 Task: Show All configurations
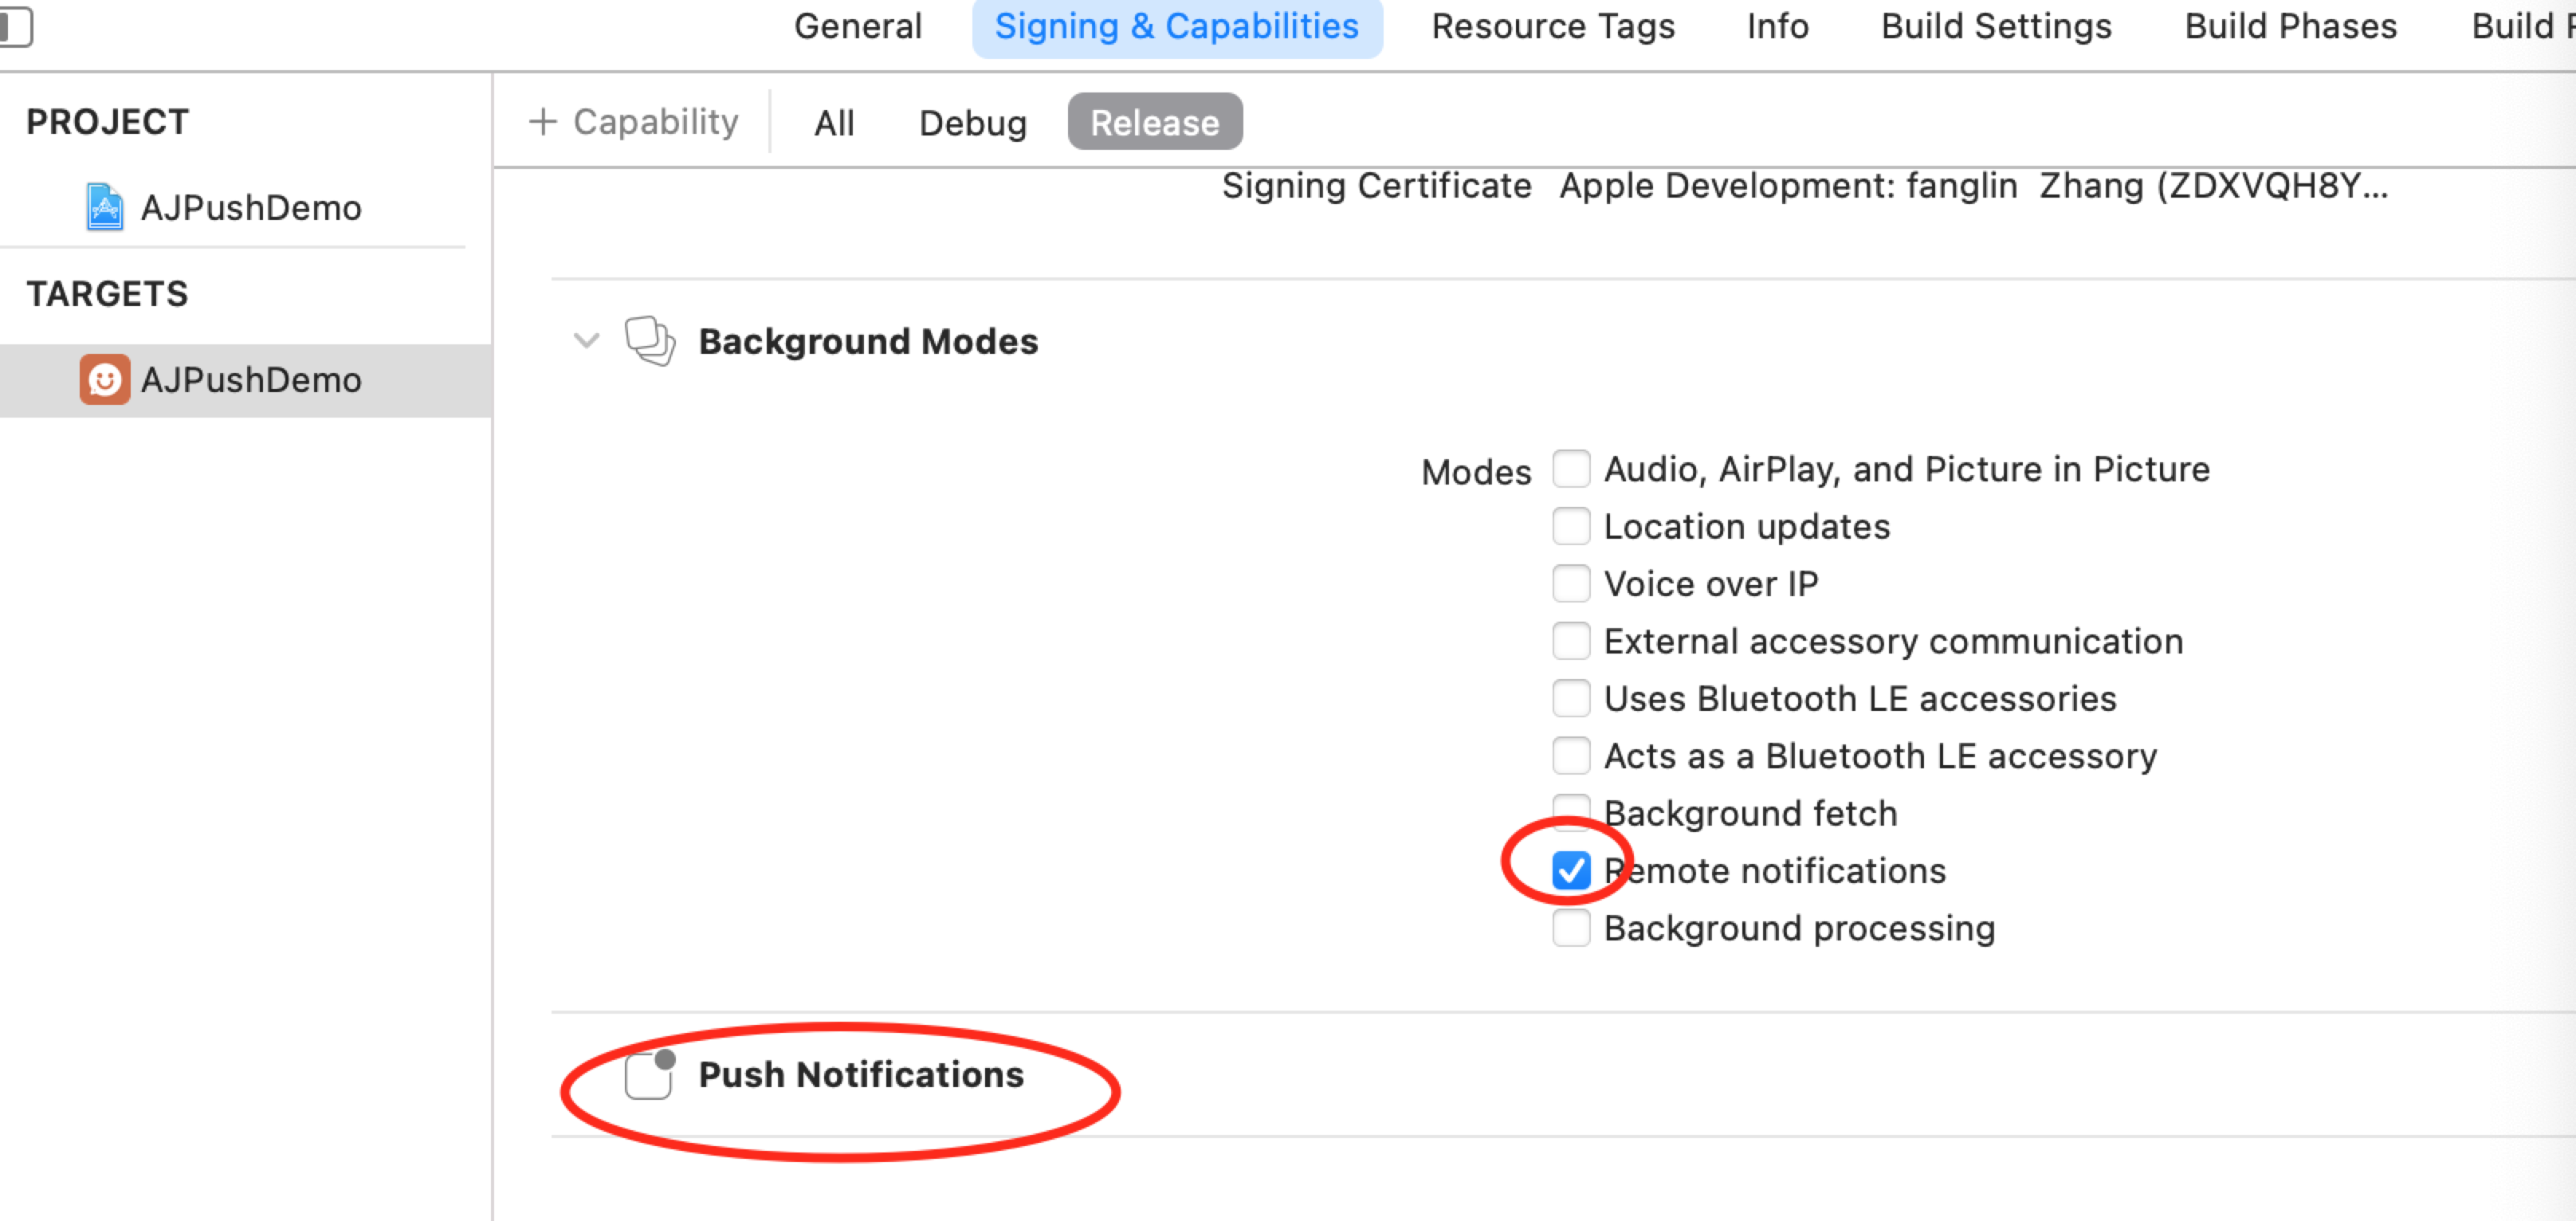click(834, 123)
